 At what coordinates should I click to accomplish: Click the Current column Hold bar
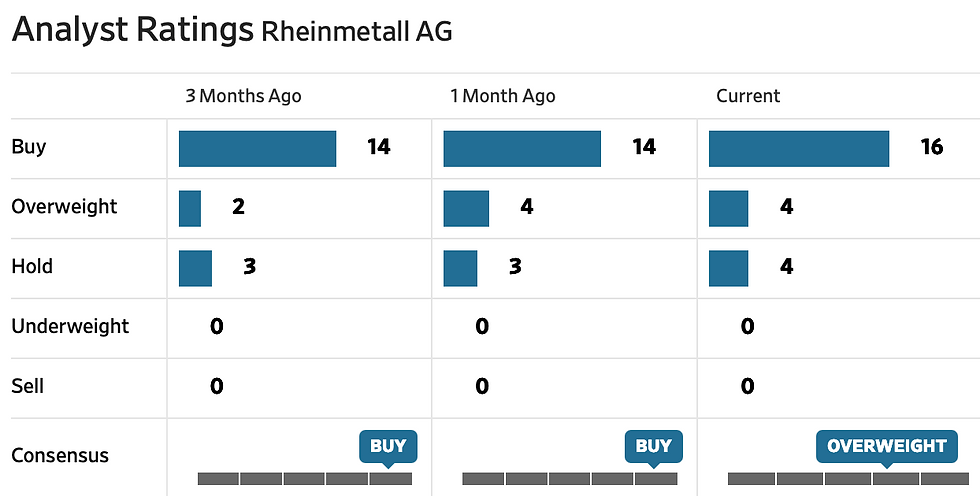(x=728, y=268)
